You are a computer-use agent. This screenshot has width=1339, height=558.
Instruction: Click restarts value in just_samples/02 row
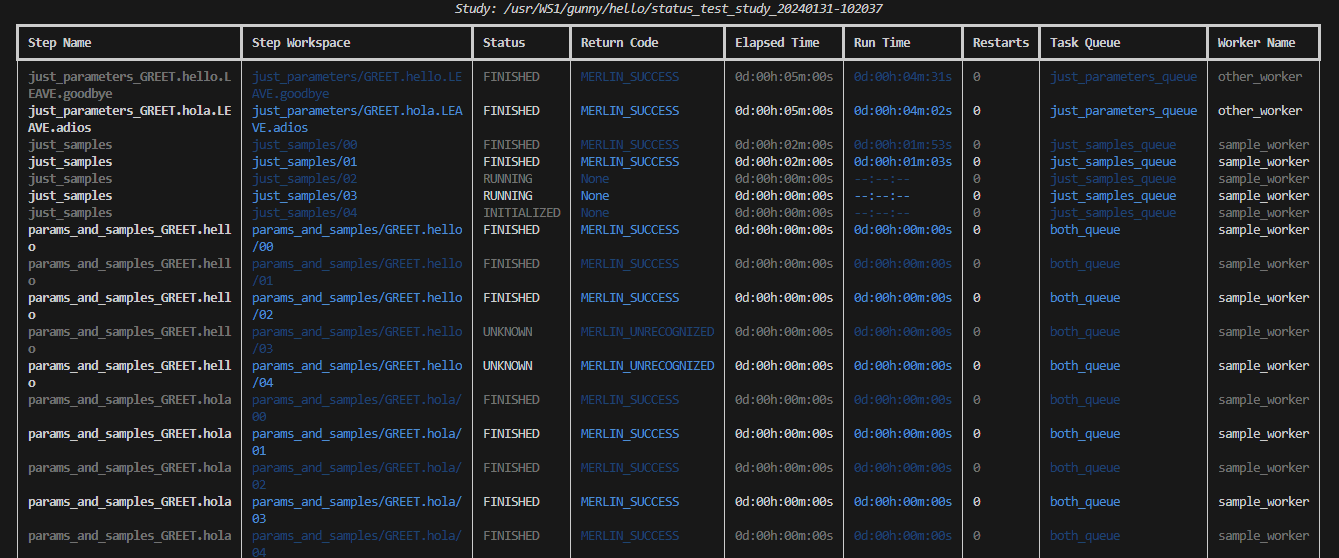click(x=977, y=179)
